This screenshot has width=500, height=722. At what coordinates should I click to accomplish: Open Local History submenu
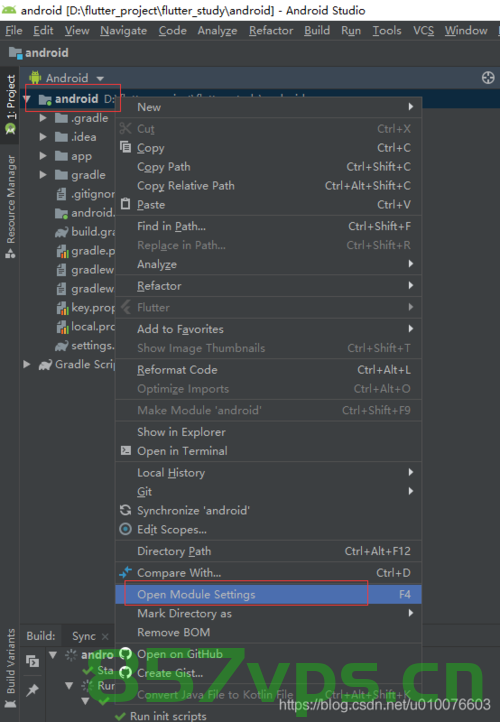(x=268, y=473)
